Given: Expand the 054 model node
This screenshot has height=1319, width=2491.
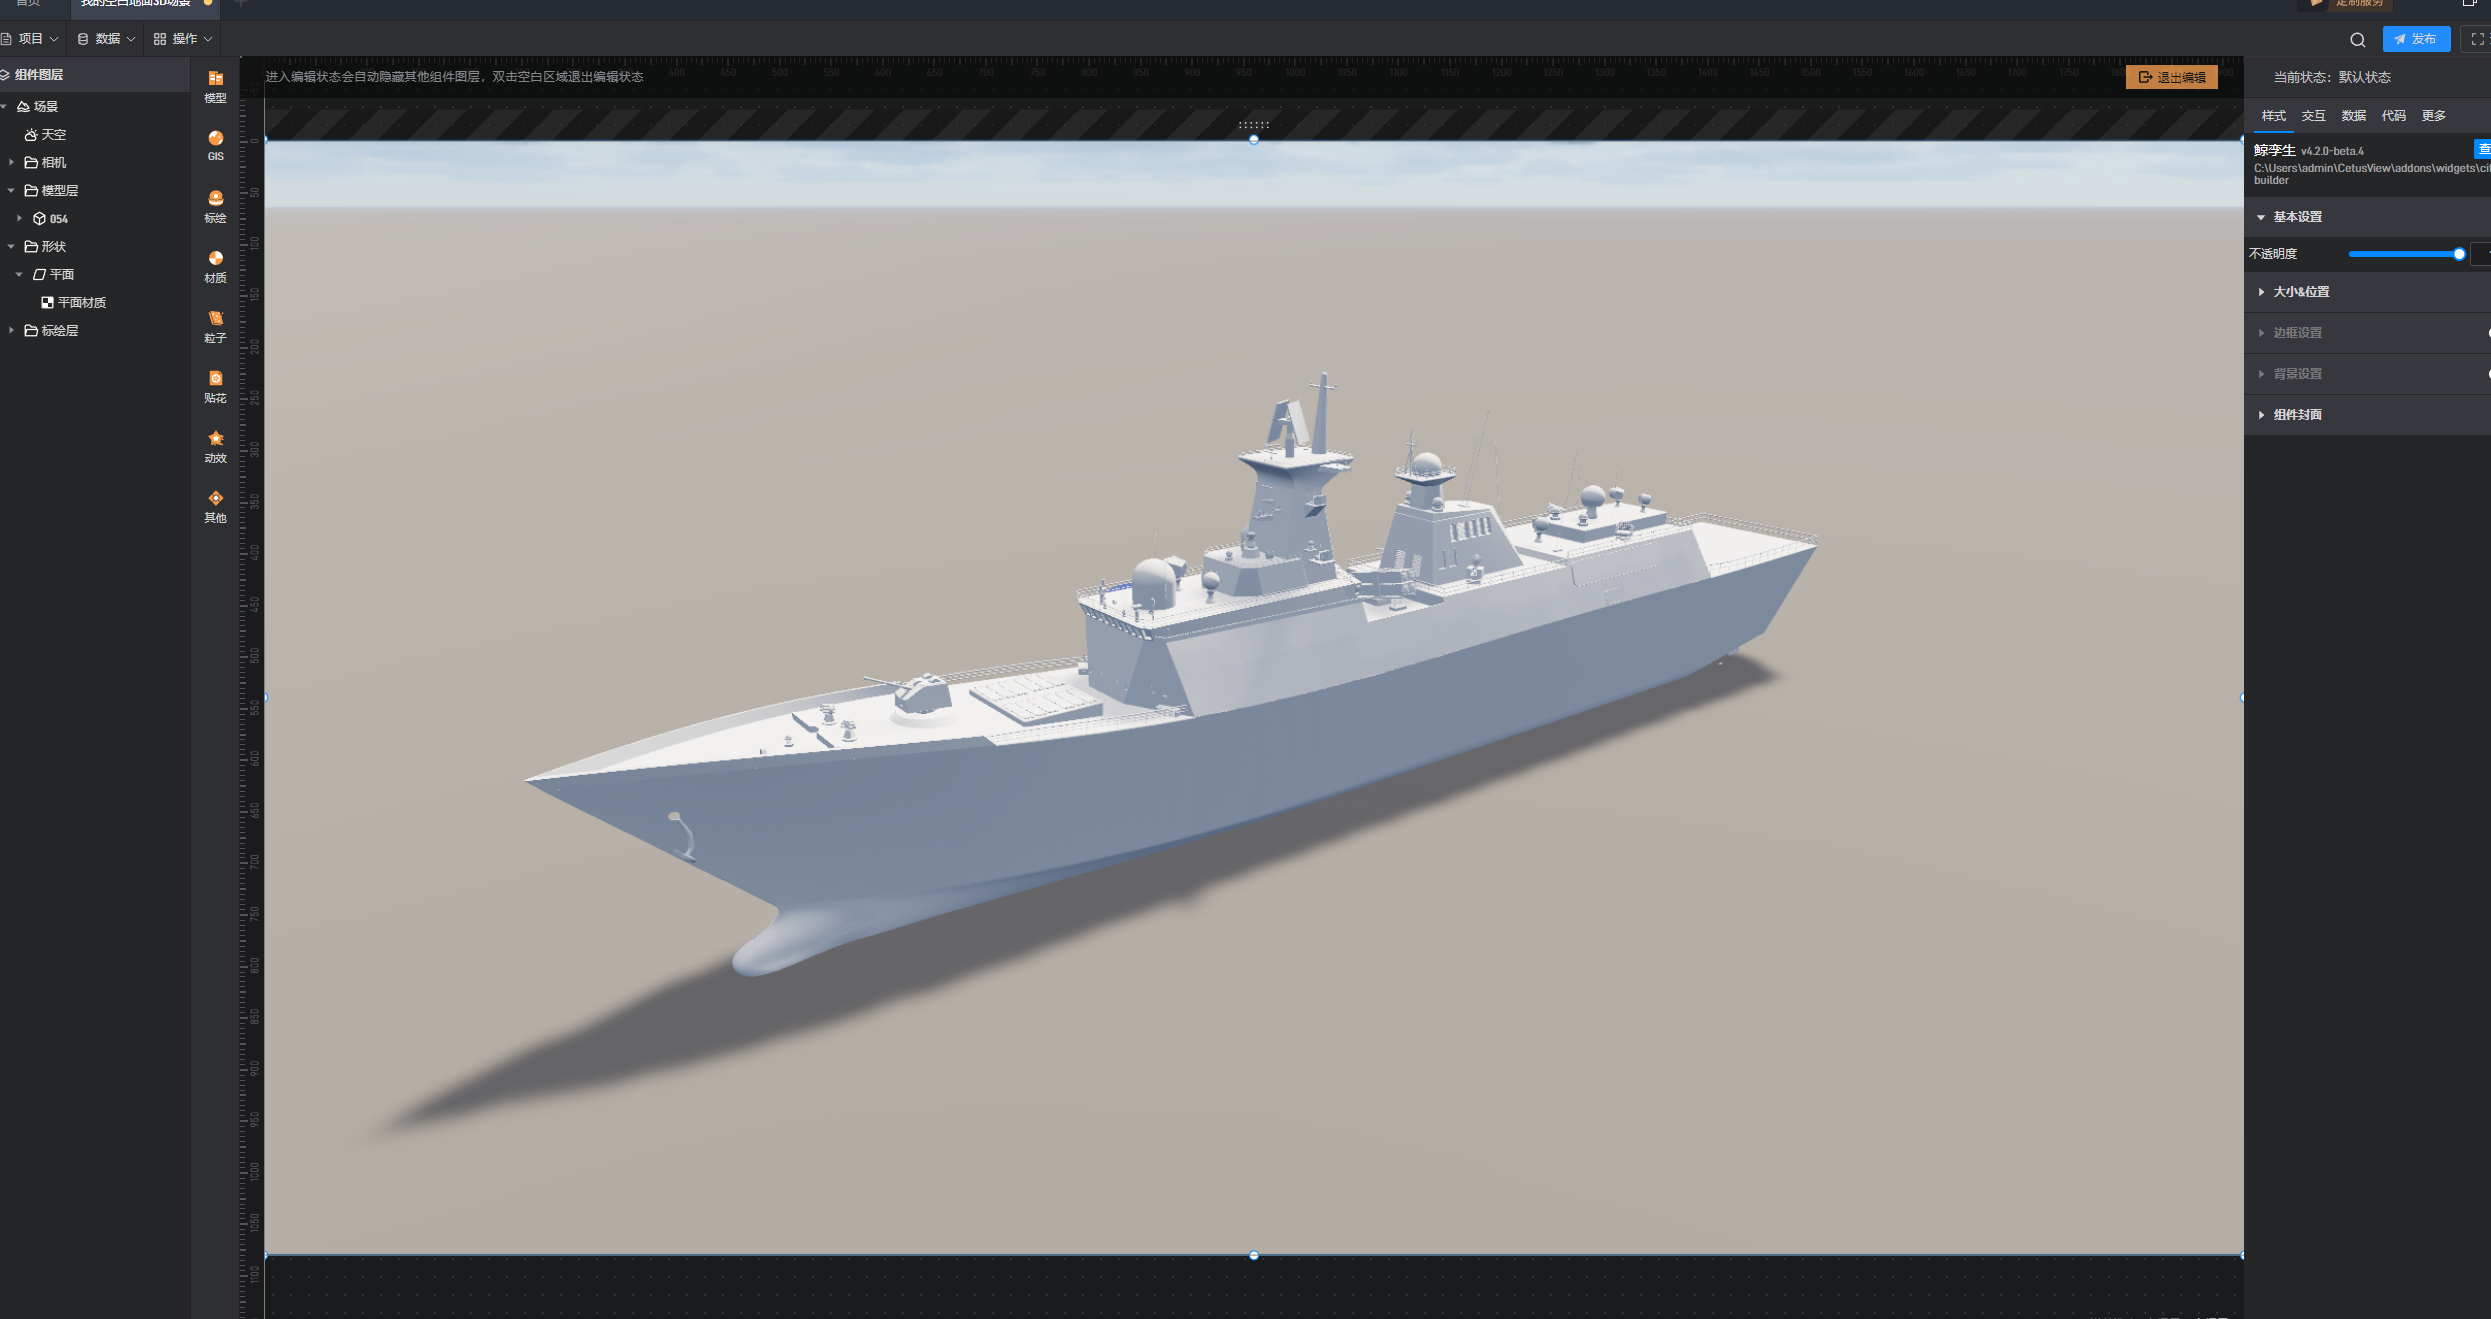Looking at the screenshot, I should (20, 218).
